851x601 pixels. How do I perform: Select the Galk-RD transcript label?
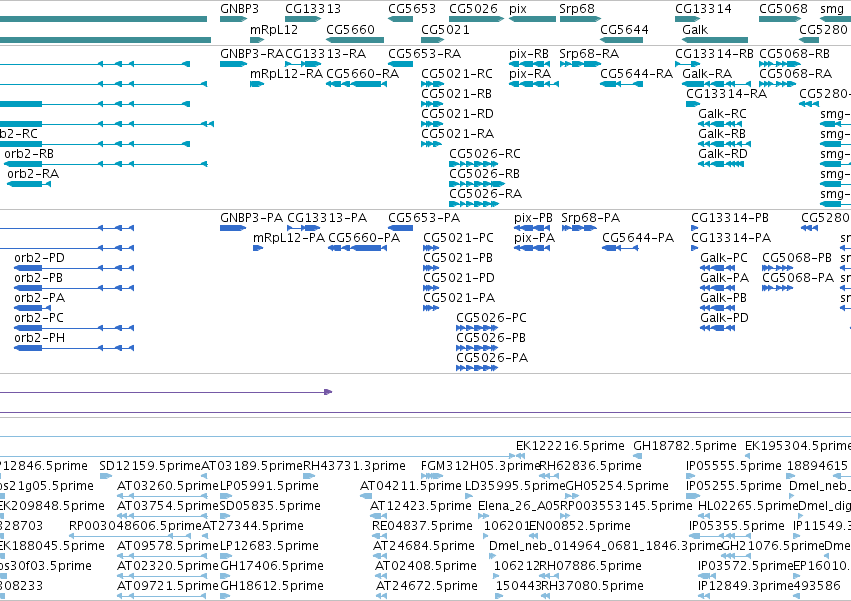tap(723, 154)
